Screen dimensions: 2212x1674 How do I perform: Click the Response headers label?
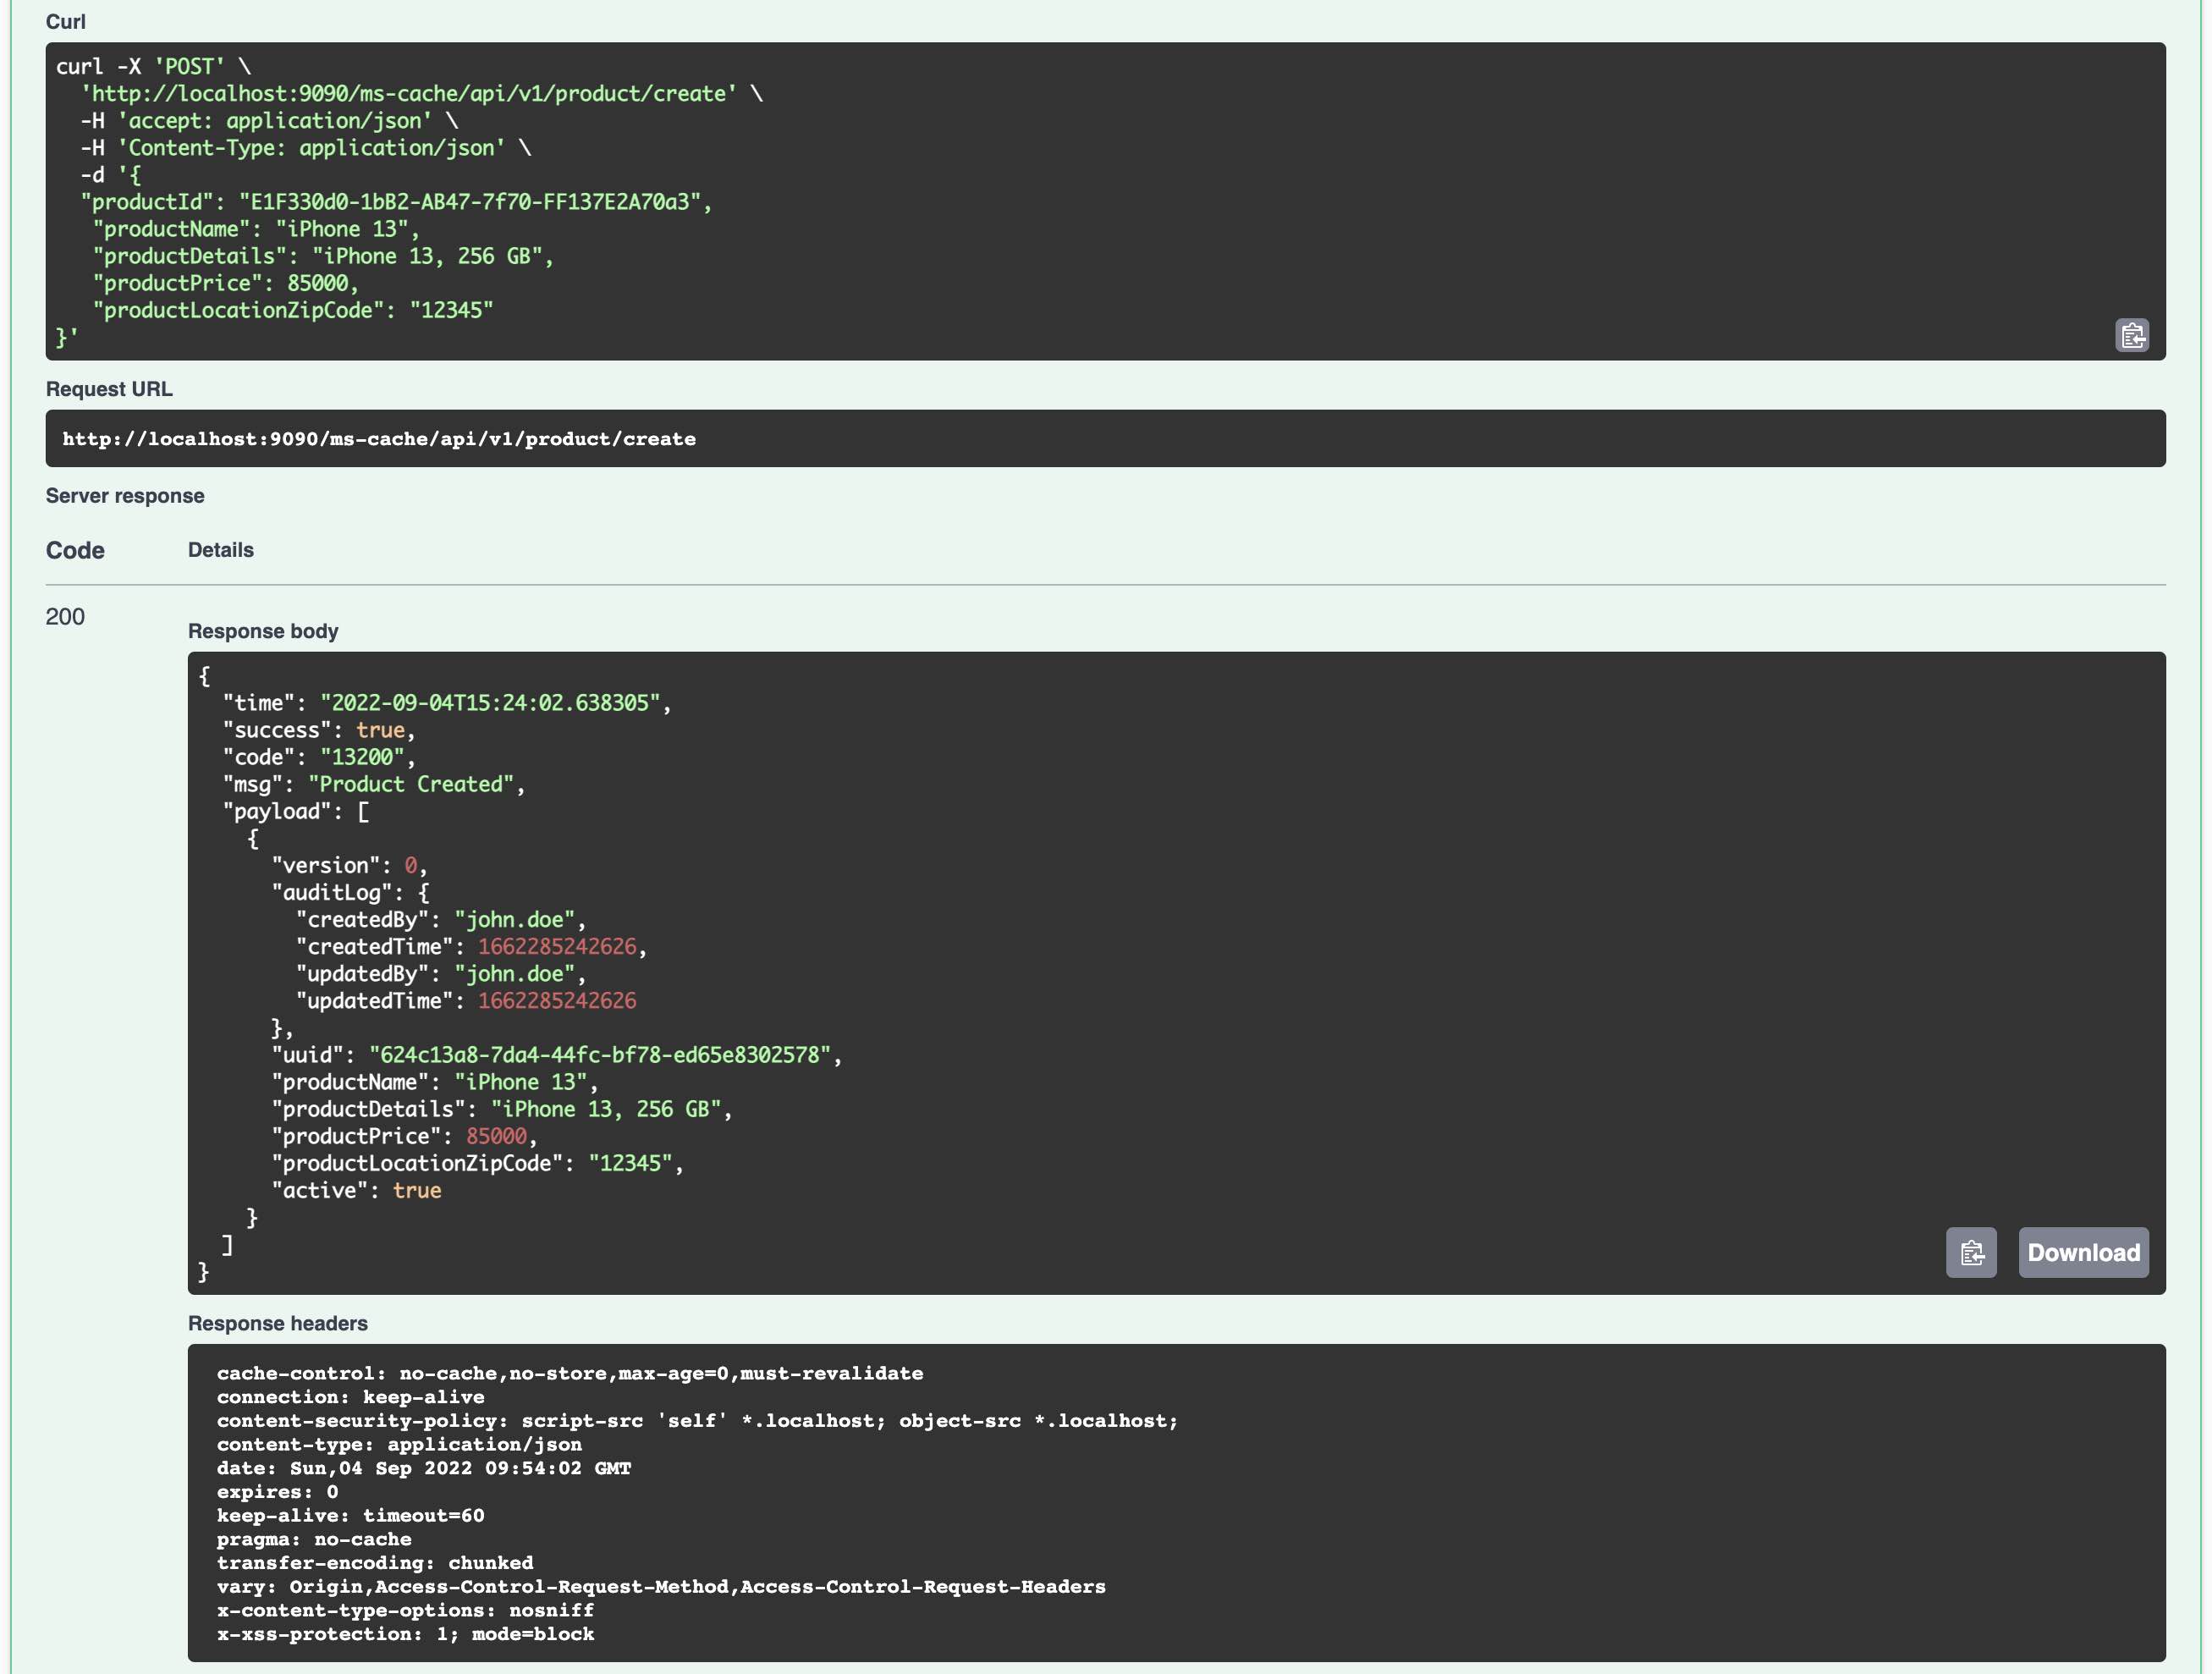point(278,1323)
